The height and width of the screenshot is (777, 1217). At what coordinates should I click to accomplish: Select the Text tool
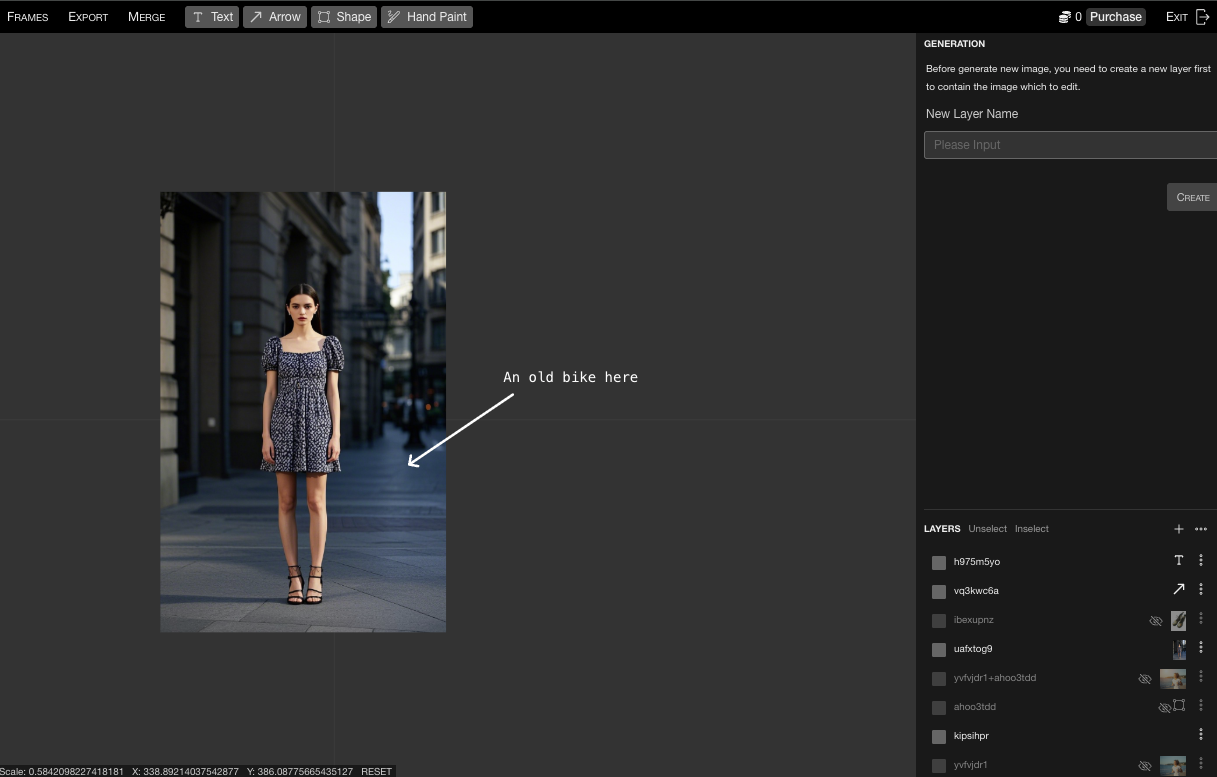click(212, 17)
